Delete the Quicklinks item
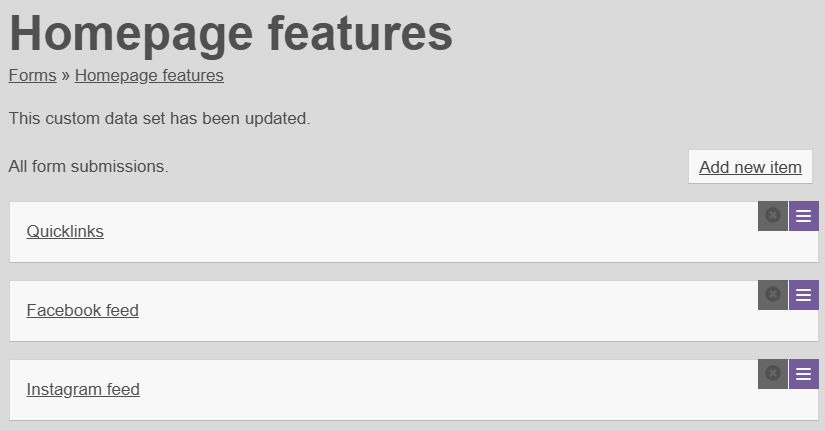 pyautogui.click(x=773, y=215)
